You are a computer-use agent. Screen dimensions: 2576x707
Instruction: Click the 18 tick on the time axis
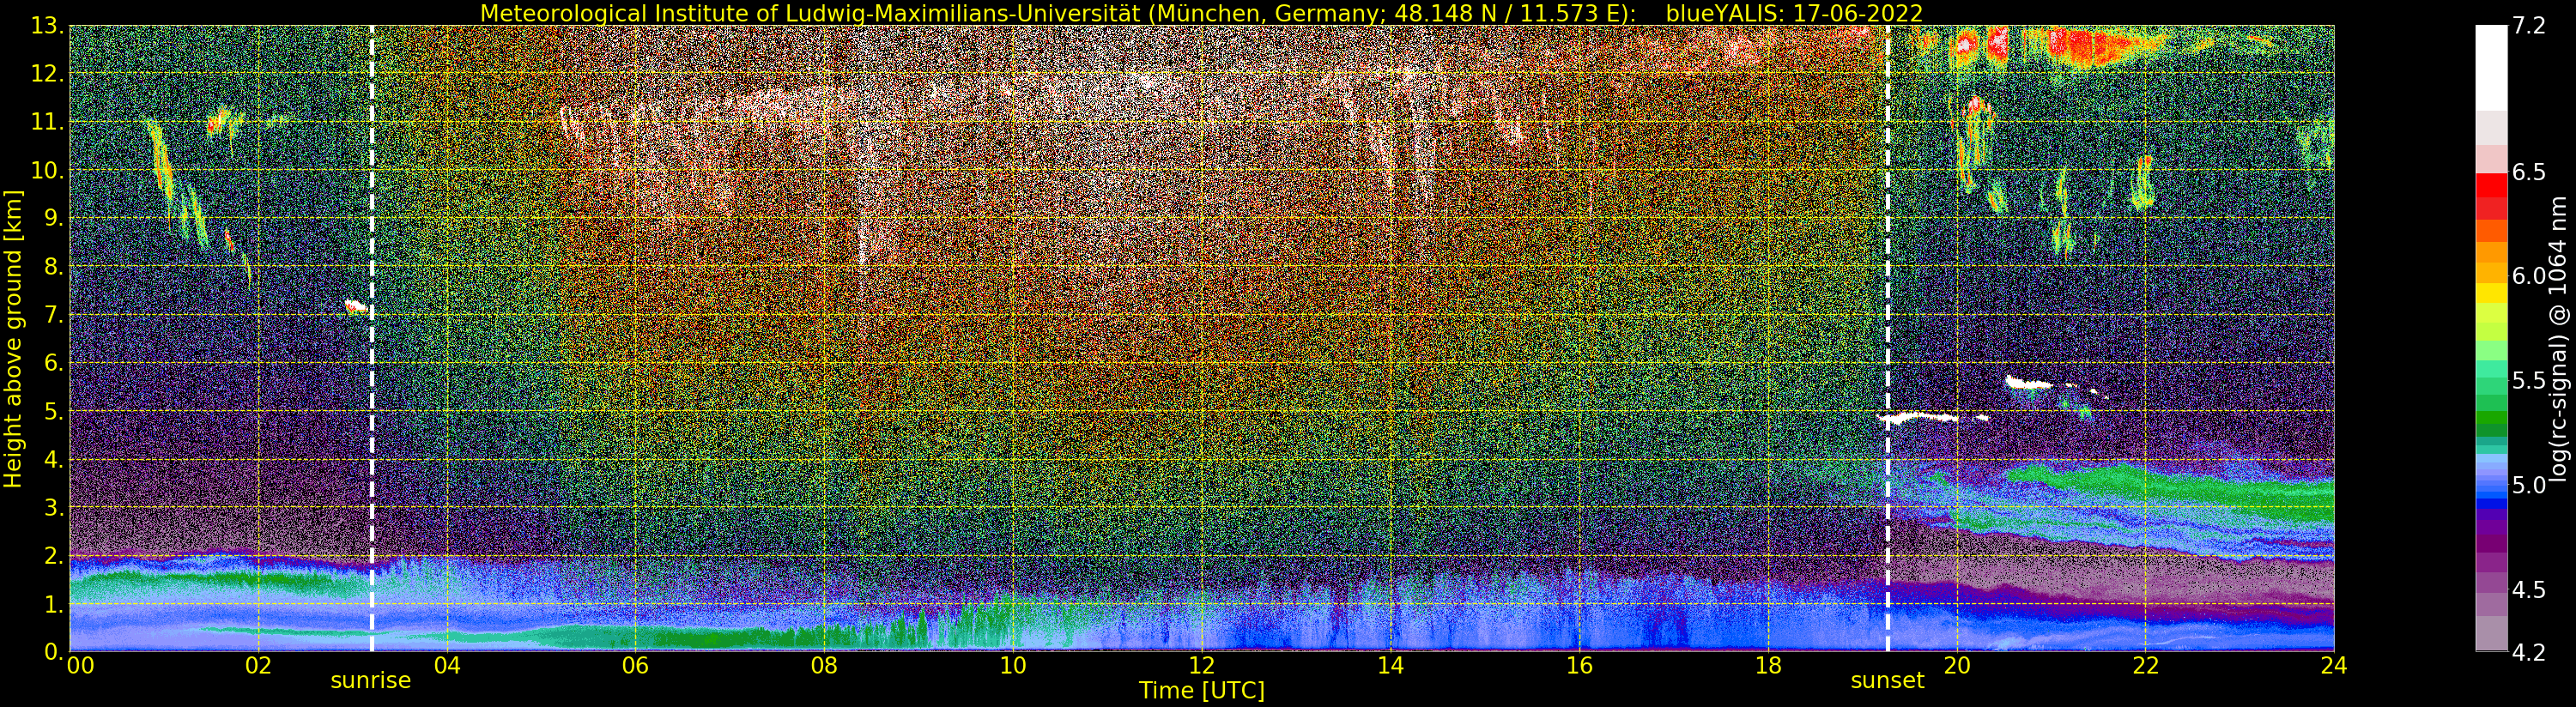click(1768, 665)
